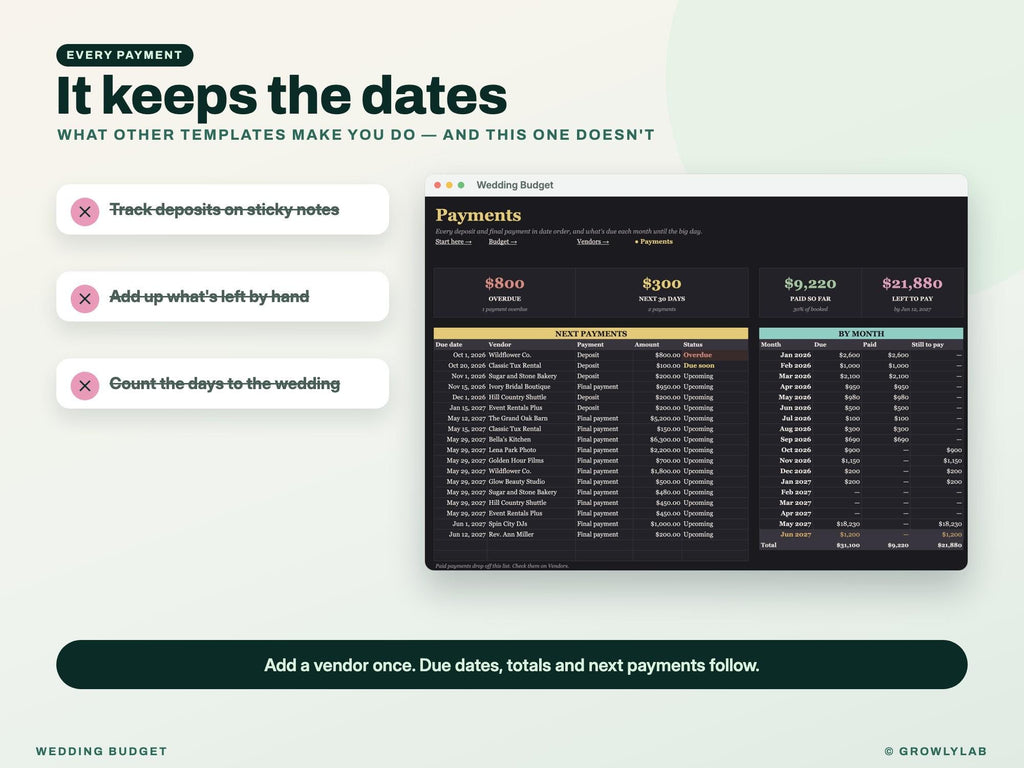Select the "$1,800.00" amount for Wildflower Co.
This screenshot has width=1024, height=768.
[x=665, y=471]
